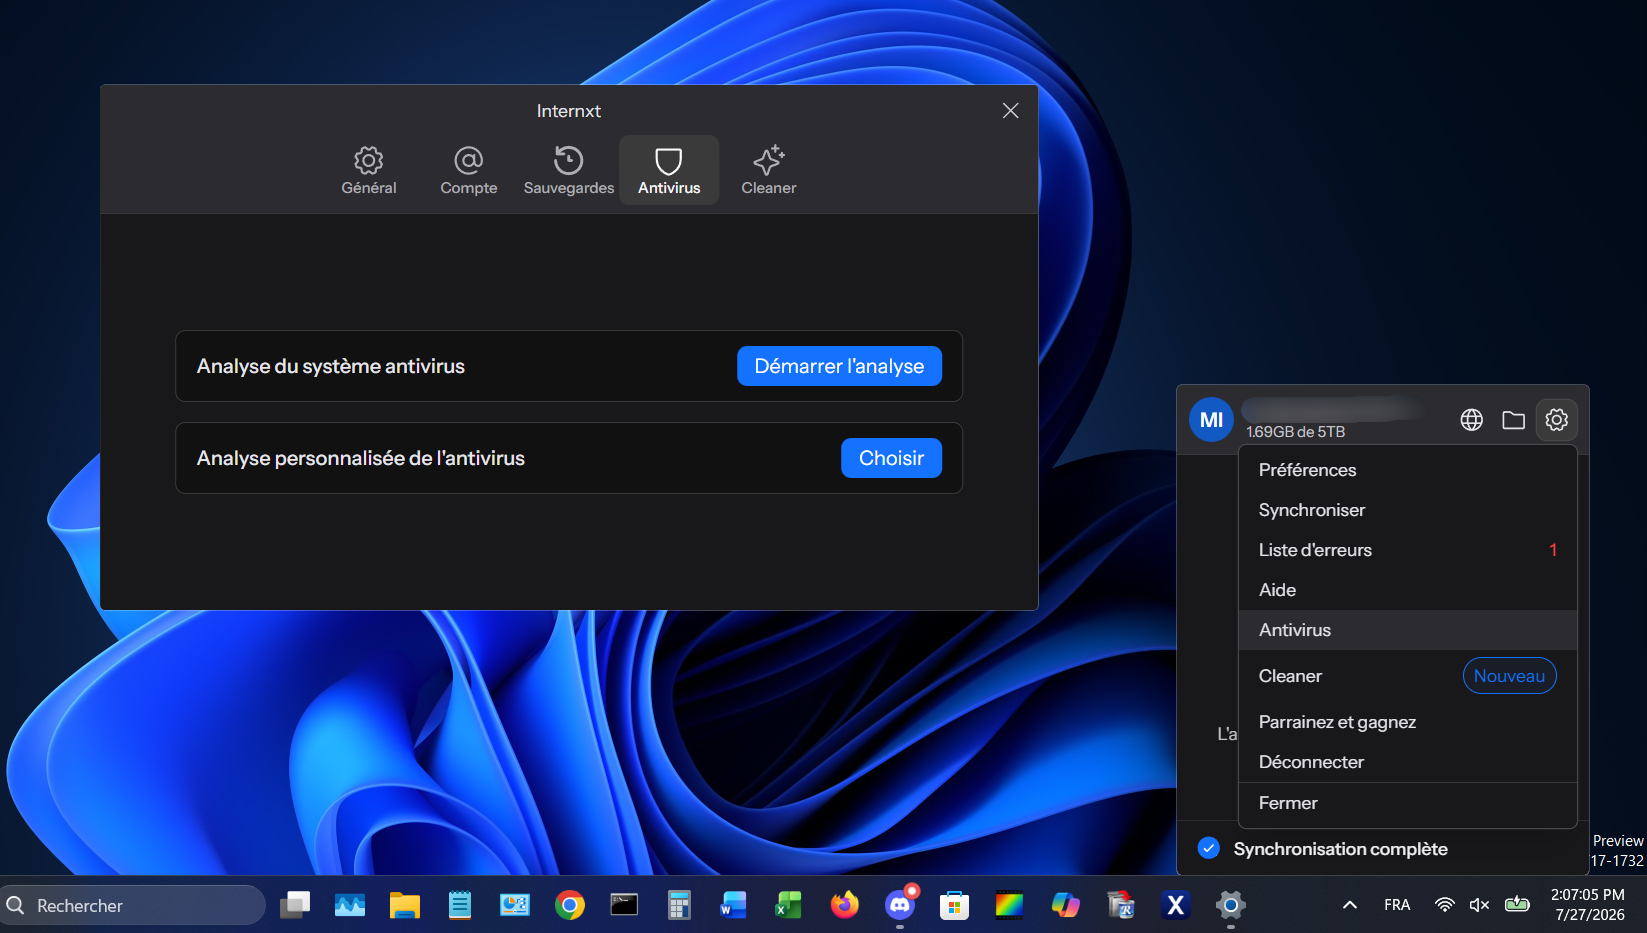Open Liste d'erreurs menu entry
This screenshot has width=1647, height=933.
[x=1407, y=550]
